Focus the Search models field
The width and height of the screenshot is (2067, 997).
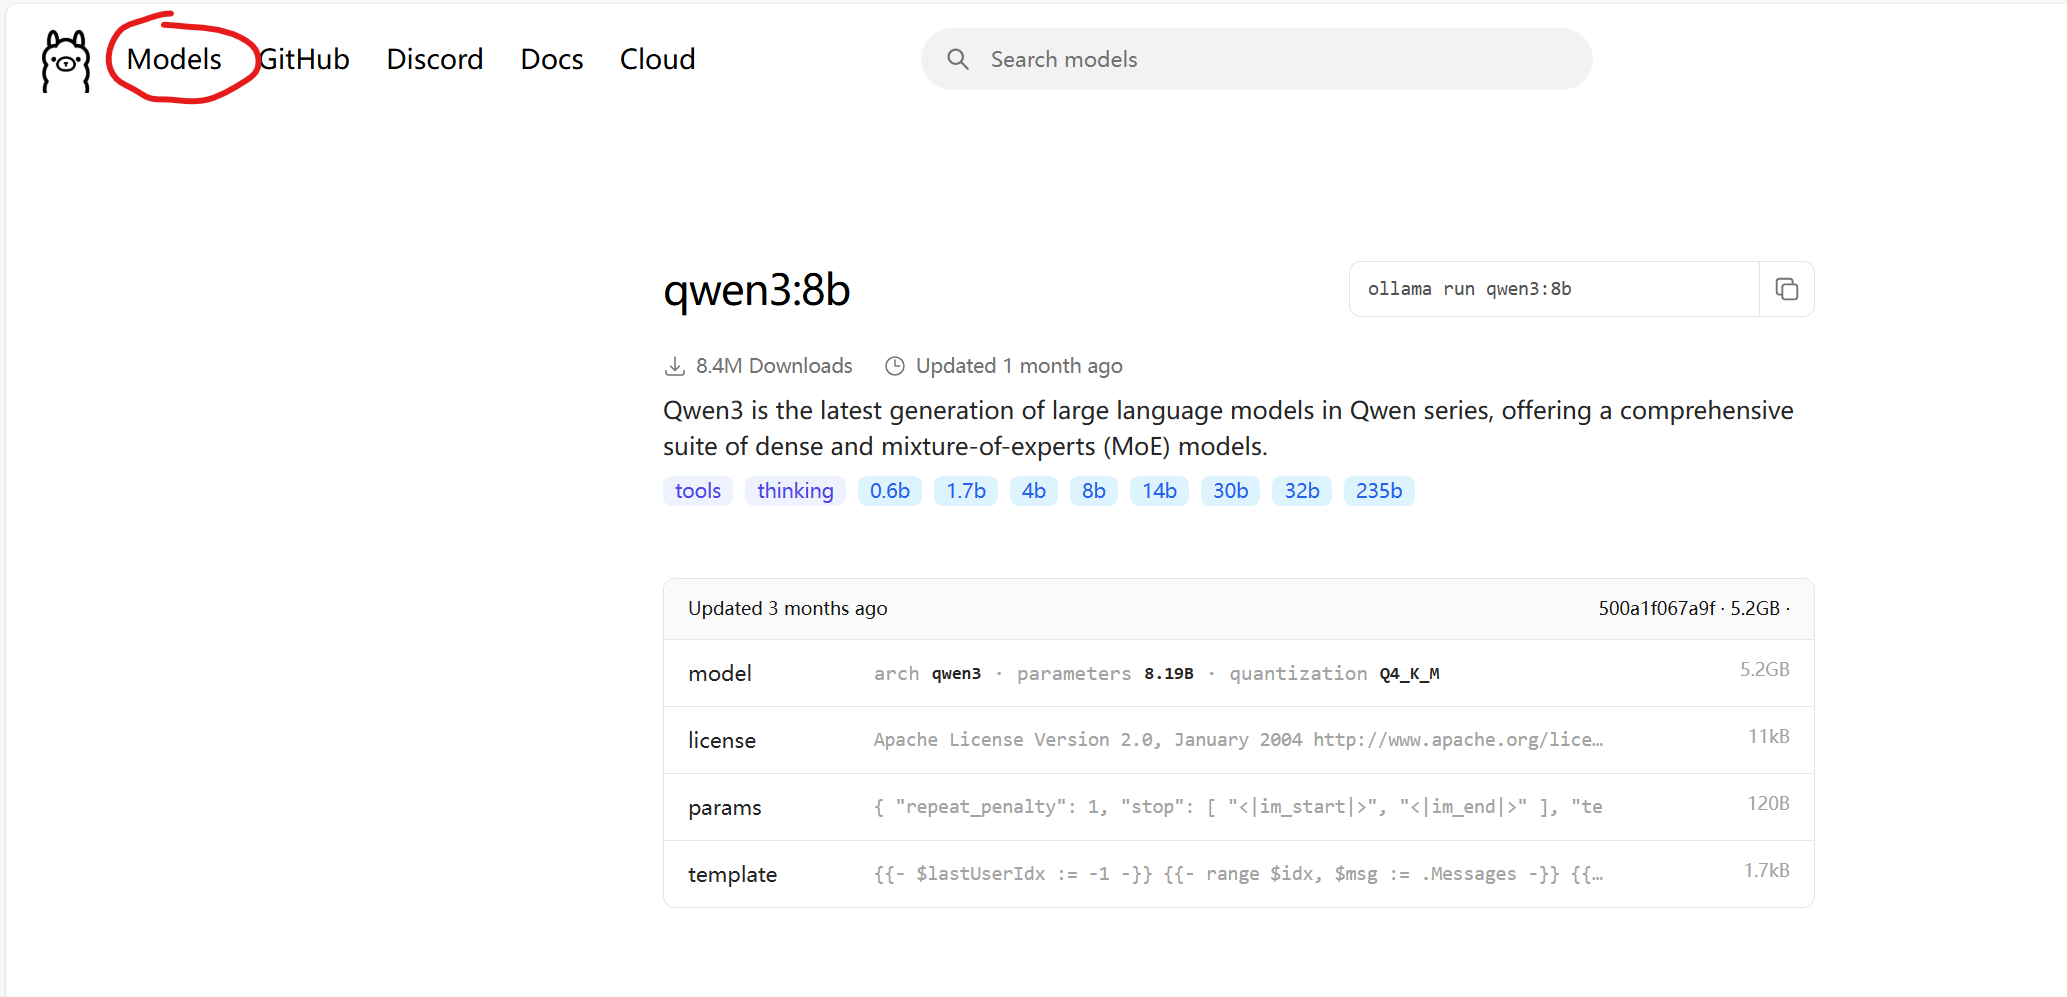click(1257, 59)
